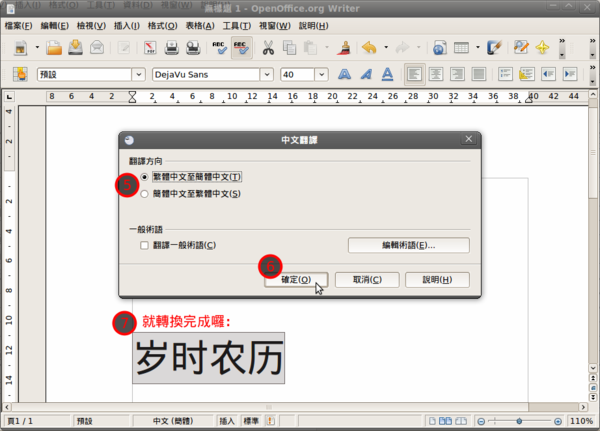600x431 pixels.
Task: Click the Cut scissors icon
Action: [268, 48]
